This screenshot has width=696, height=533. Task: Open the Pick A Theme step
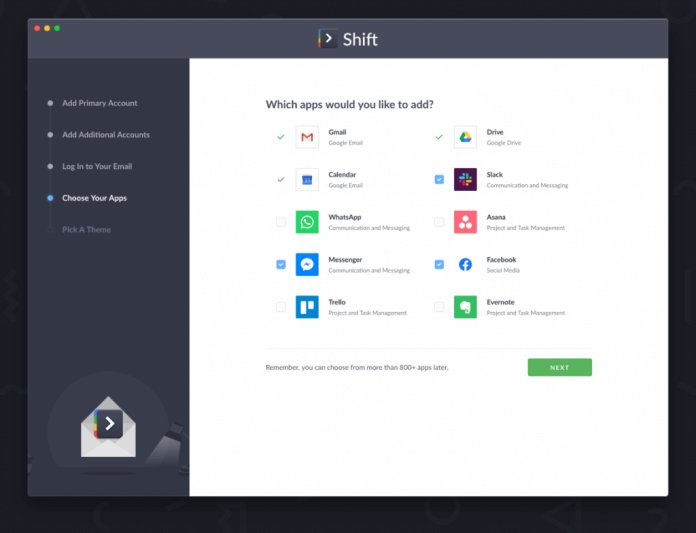point(86,229)
